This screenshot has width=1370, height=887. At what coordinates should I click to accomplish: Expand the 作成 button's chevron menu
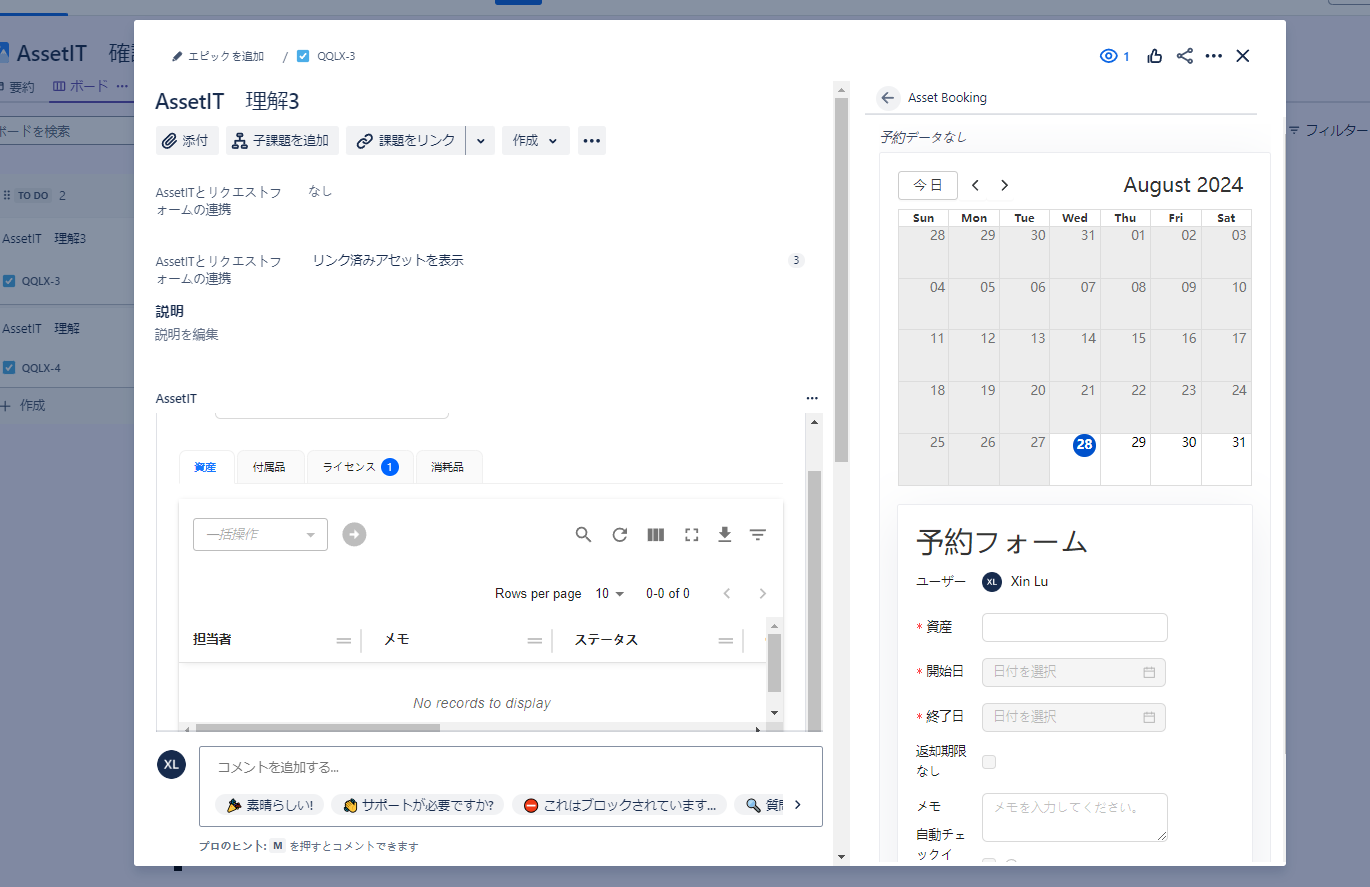point(553,140)
